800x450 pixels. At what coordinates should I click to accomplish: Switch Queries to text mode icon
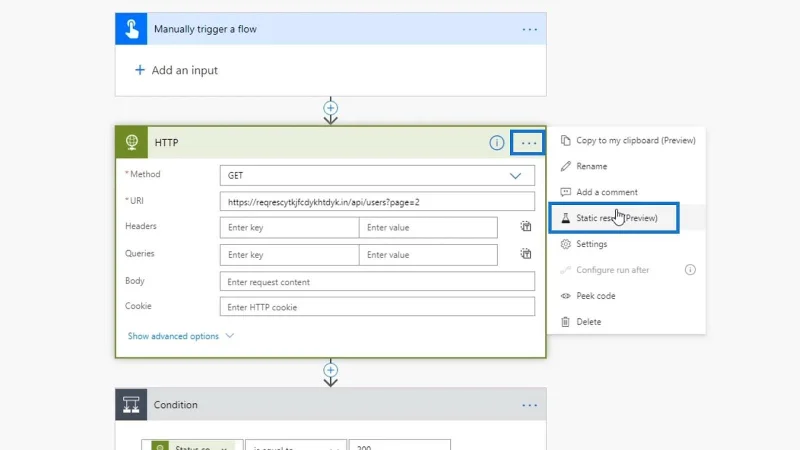click(x=526, y=254)
